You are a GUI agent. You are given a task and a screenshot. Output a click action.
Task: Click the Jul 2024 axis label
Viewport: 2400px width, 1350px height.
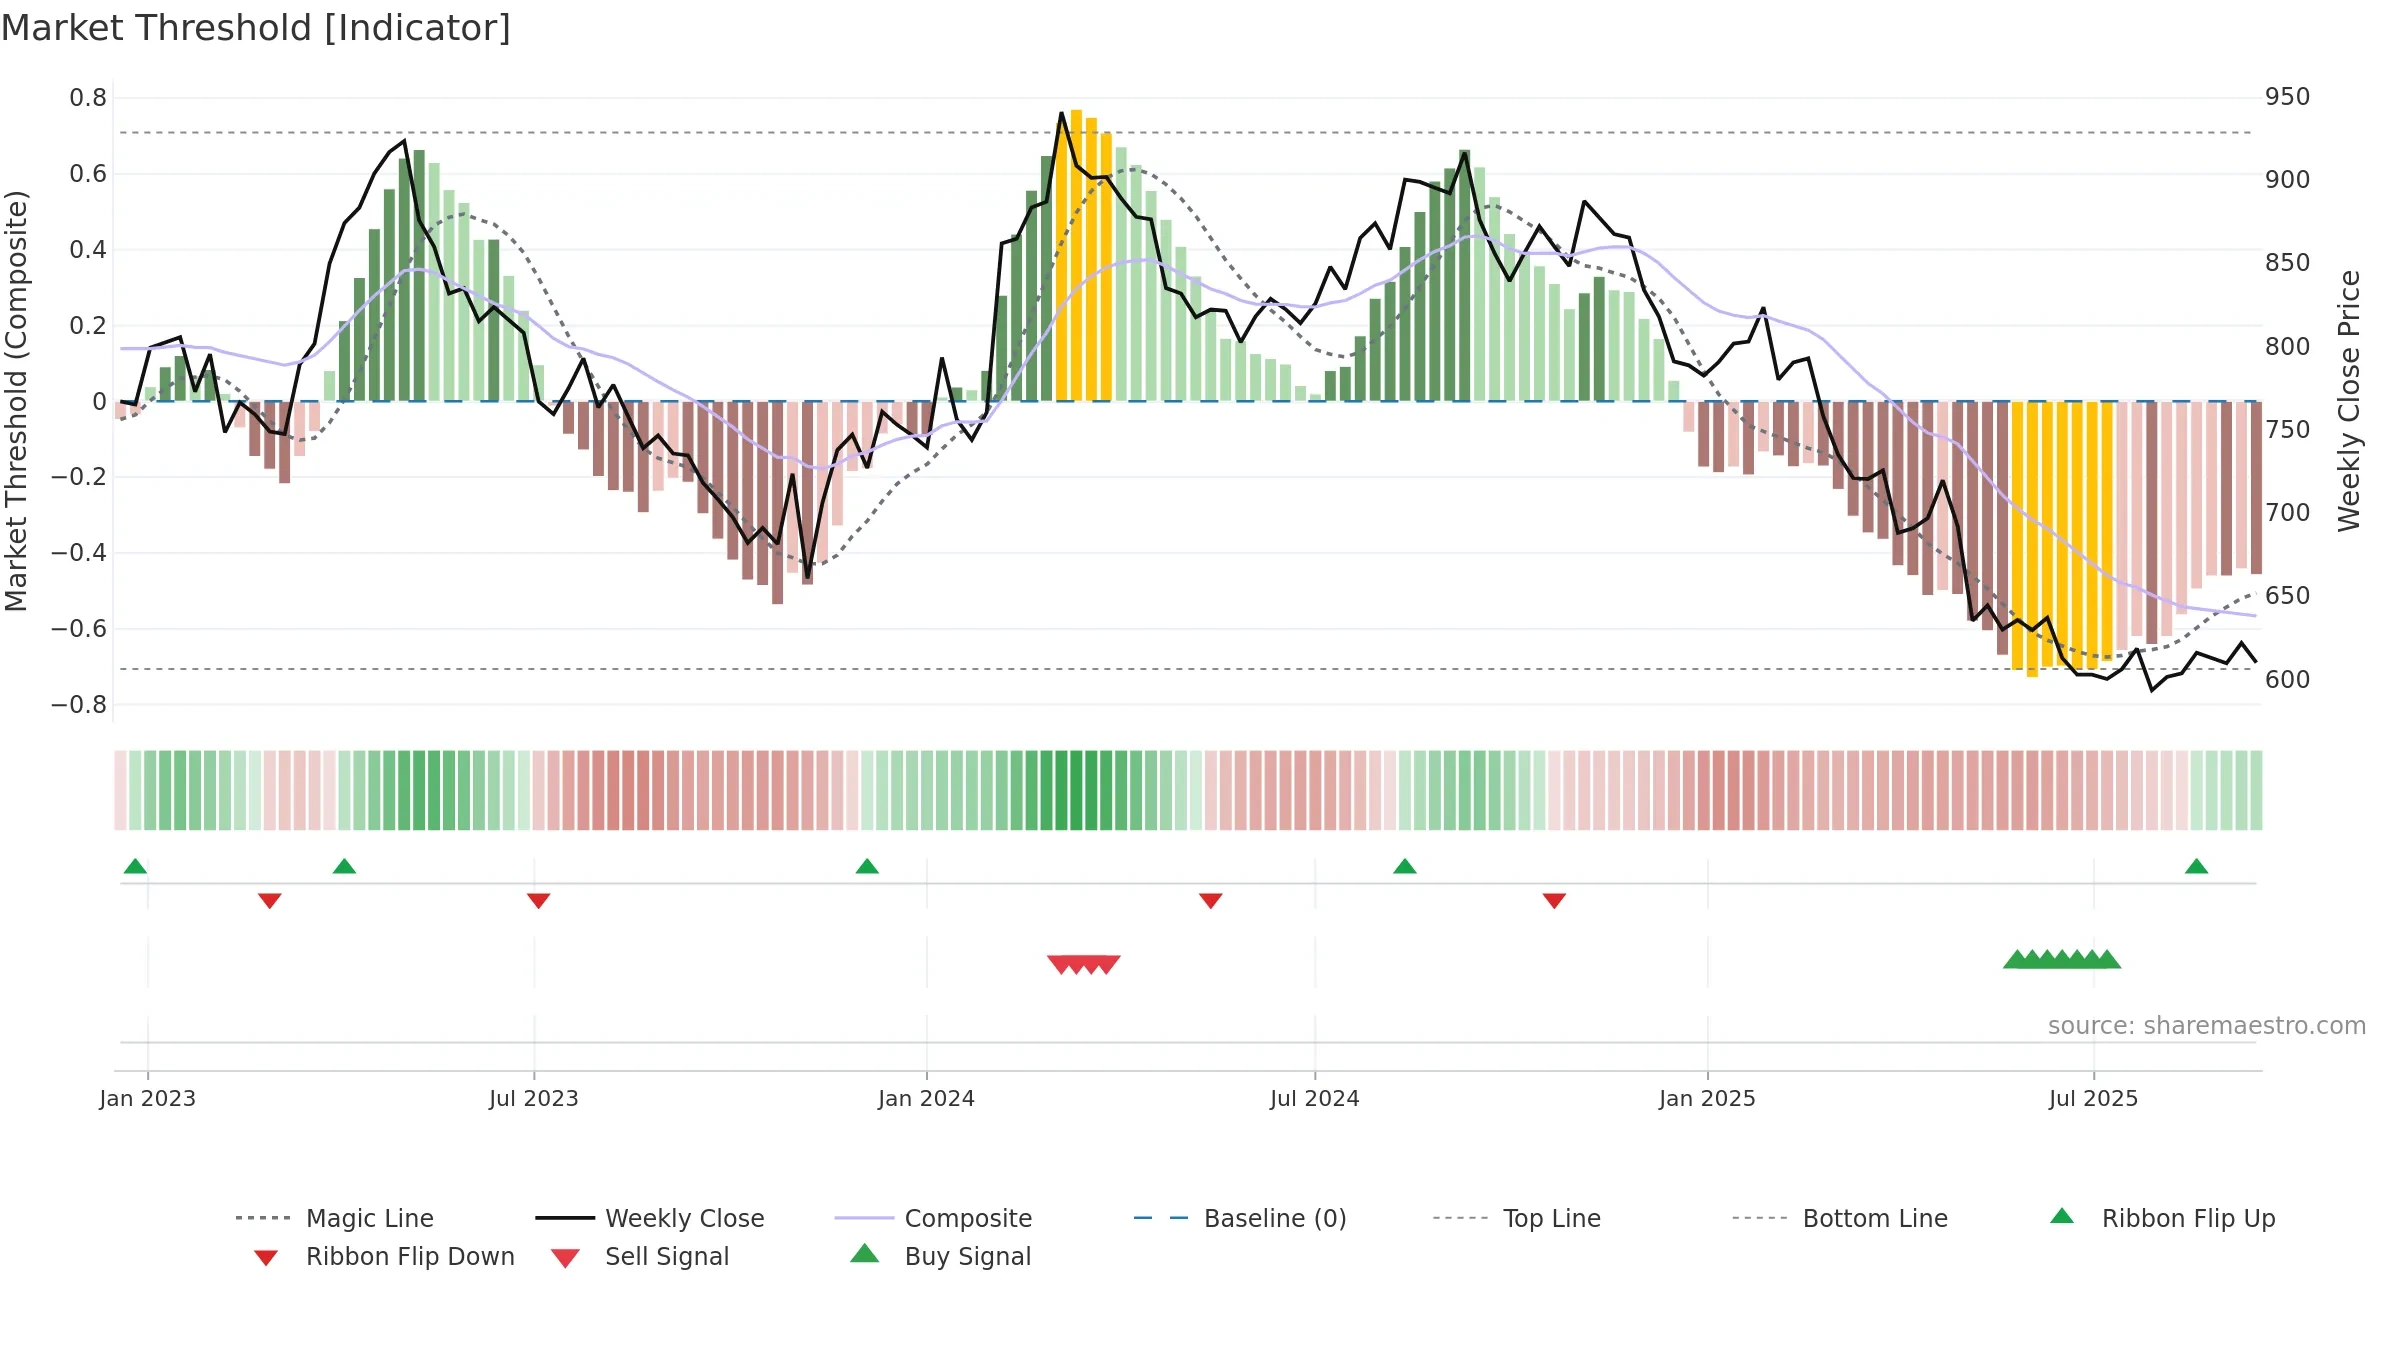pos(1315,1098)
